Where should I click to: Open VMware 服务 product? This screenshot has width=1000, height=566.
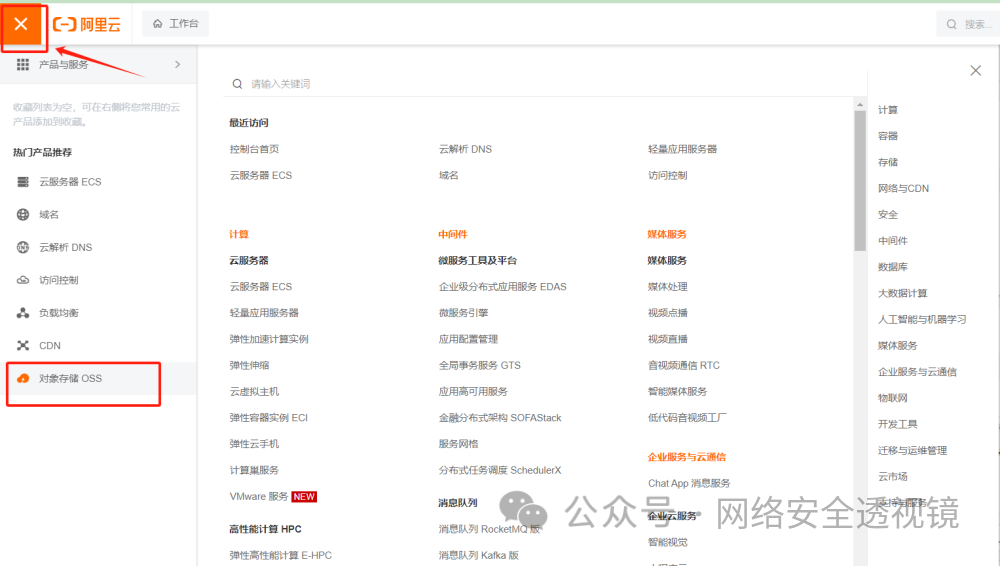click(x=259, y=496)
